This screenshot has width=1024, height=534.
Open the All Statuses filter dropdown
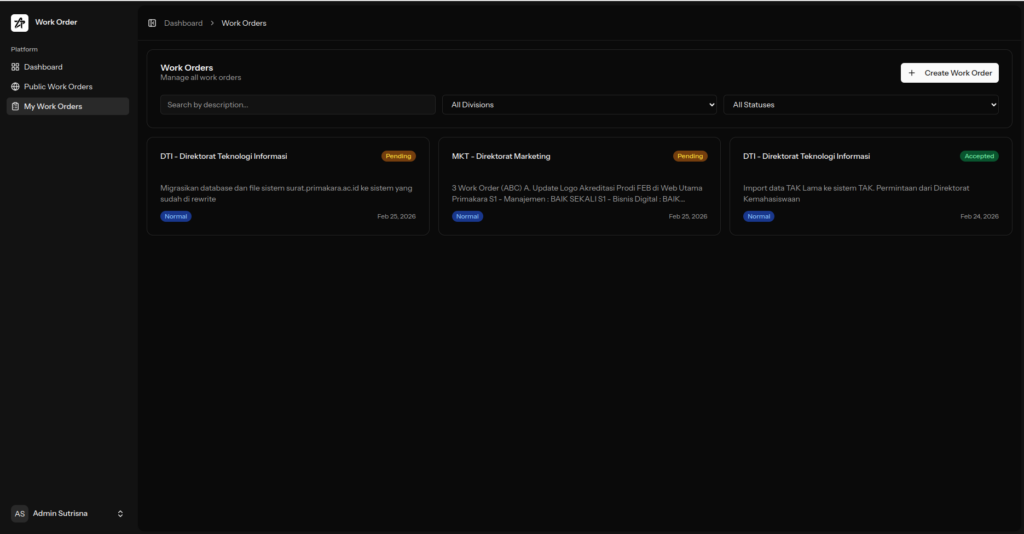pos(861,104)
